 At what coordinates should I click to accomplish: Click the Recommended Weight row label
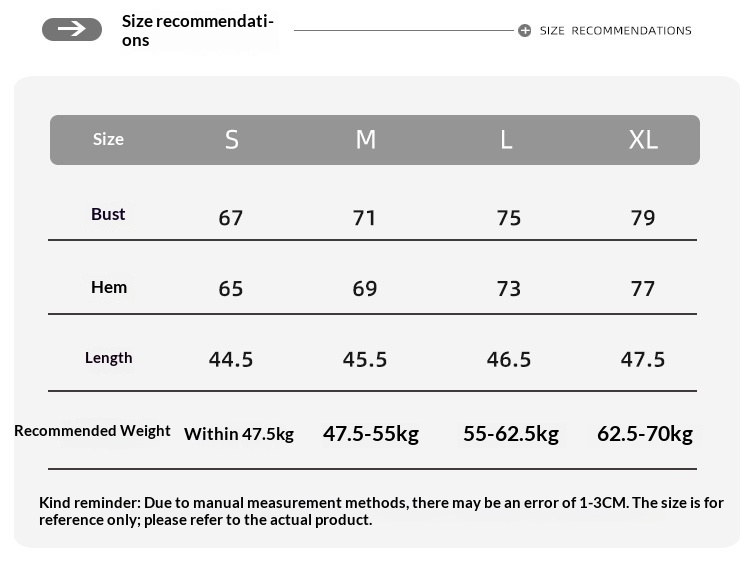click(92, 431)
